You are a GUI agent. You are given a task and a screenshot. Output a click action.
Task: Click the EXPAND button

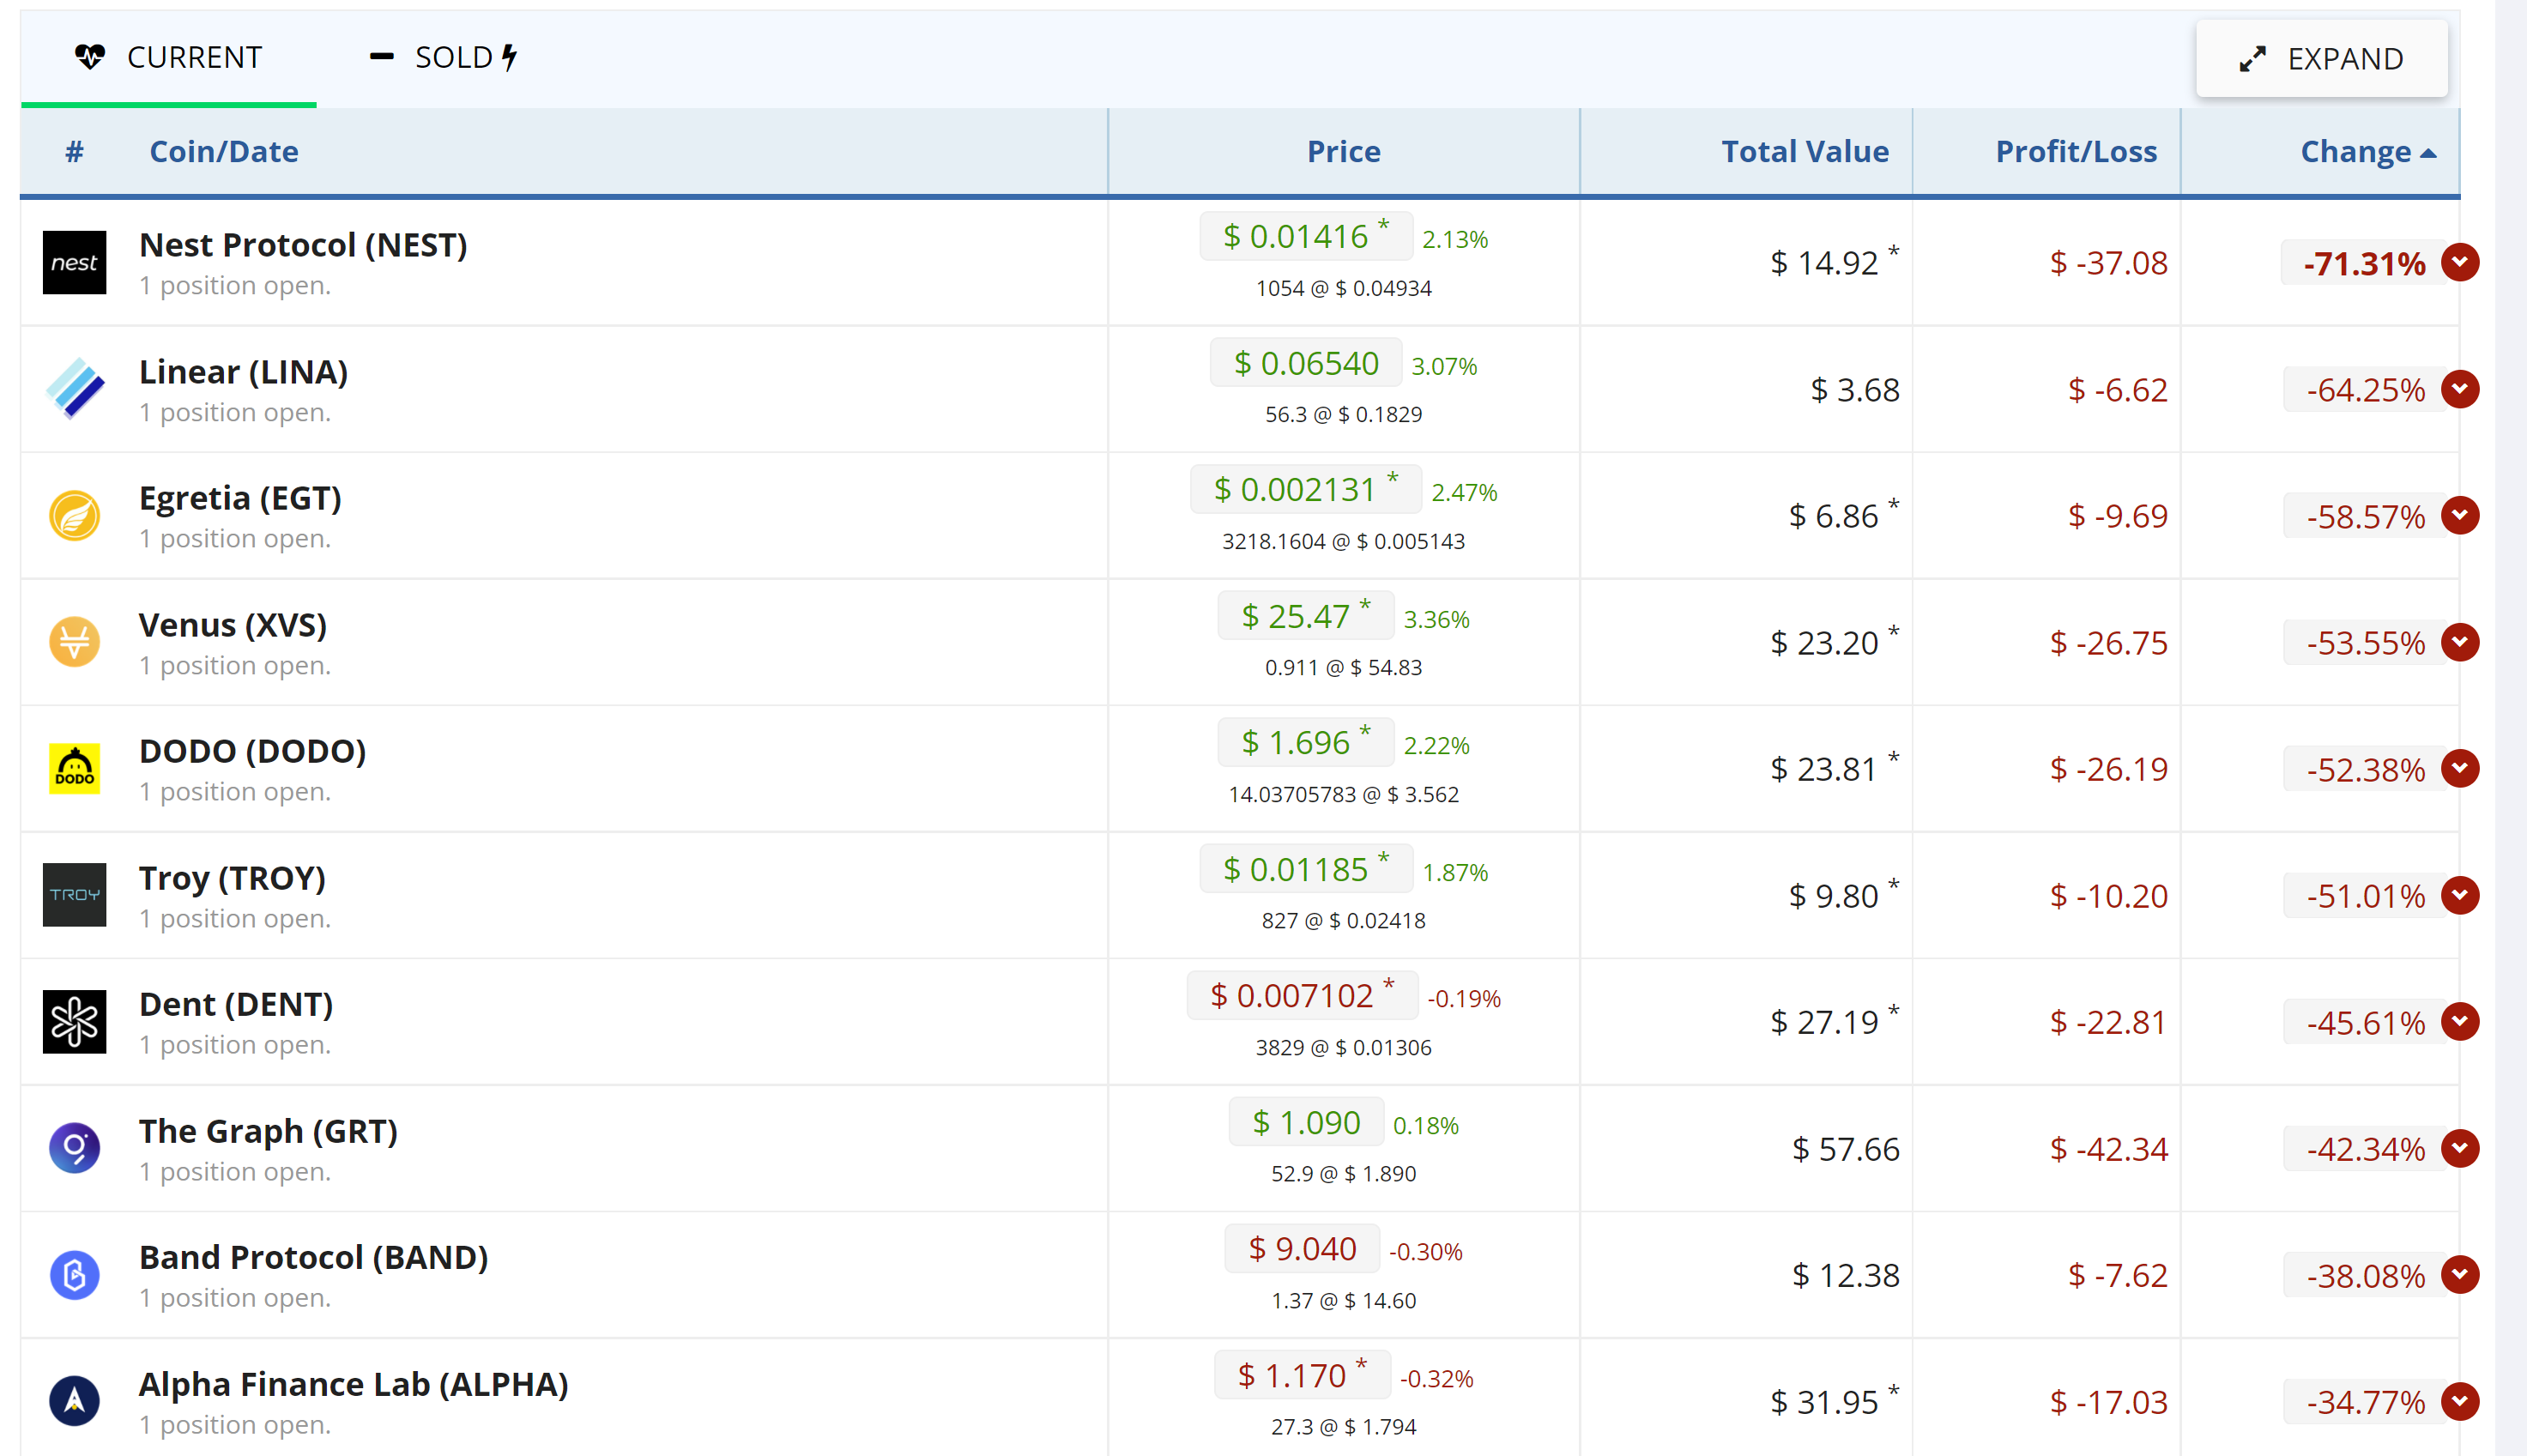(x=2322, y=59)
